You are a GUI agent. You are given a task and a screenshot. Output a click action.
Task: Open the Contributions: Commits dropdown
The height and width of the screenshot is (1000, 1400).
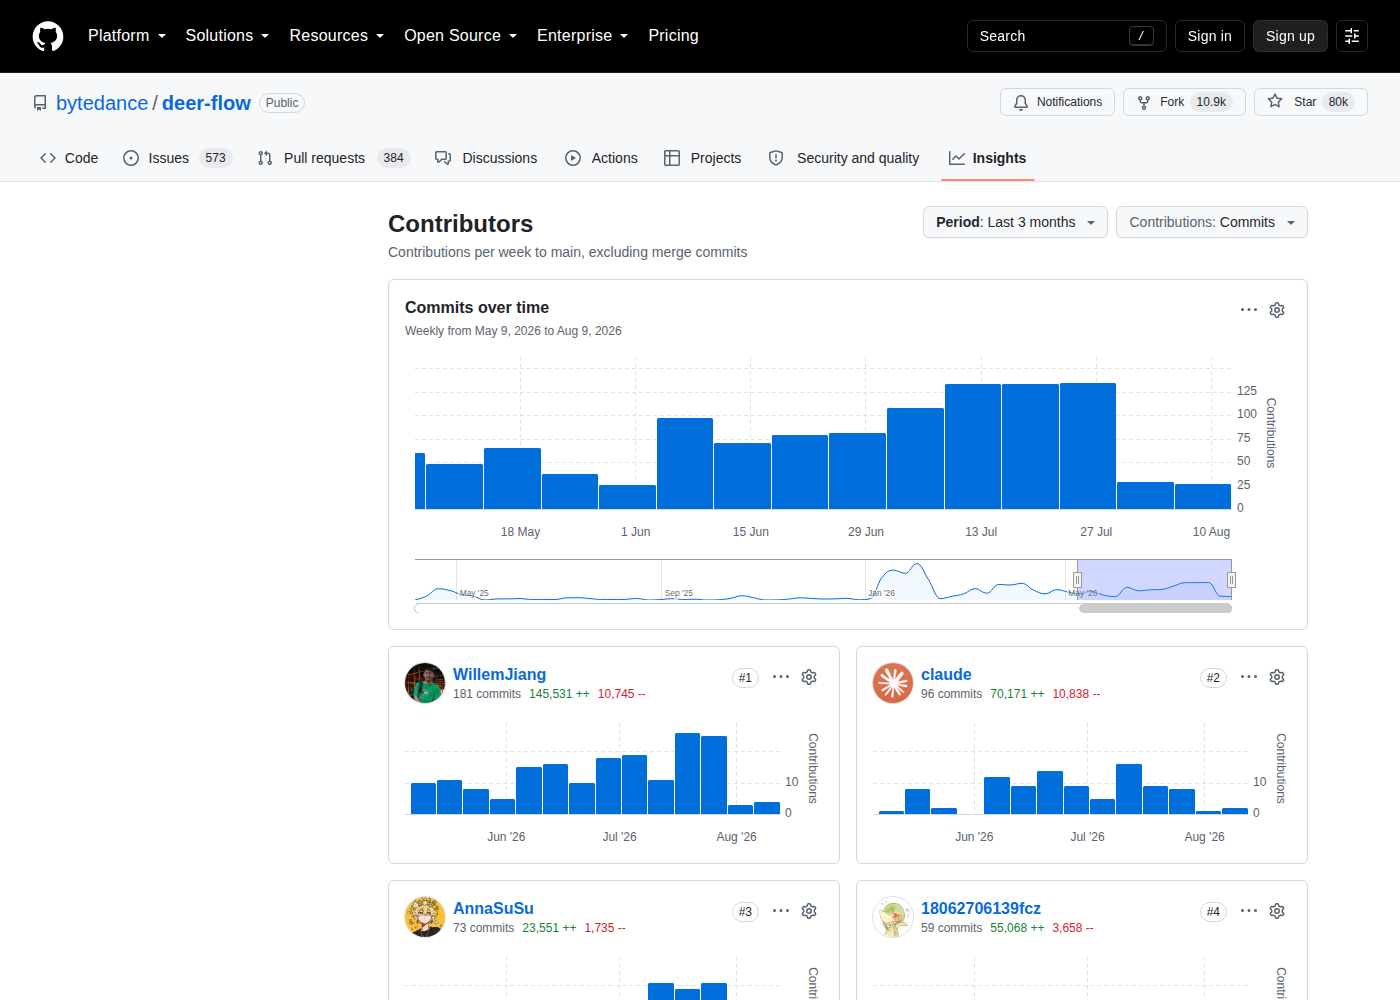(x=1212, y=222)
